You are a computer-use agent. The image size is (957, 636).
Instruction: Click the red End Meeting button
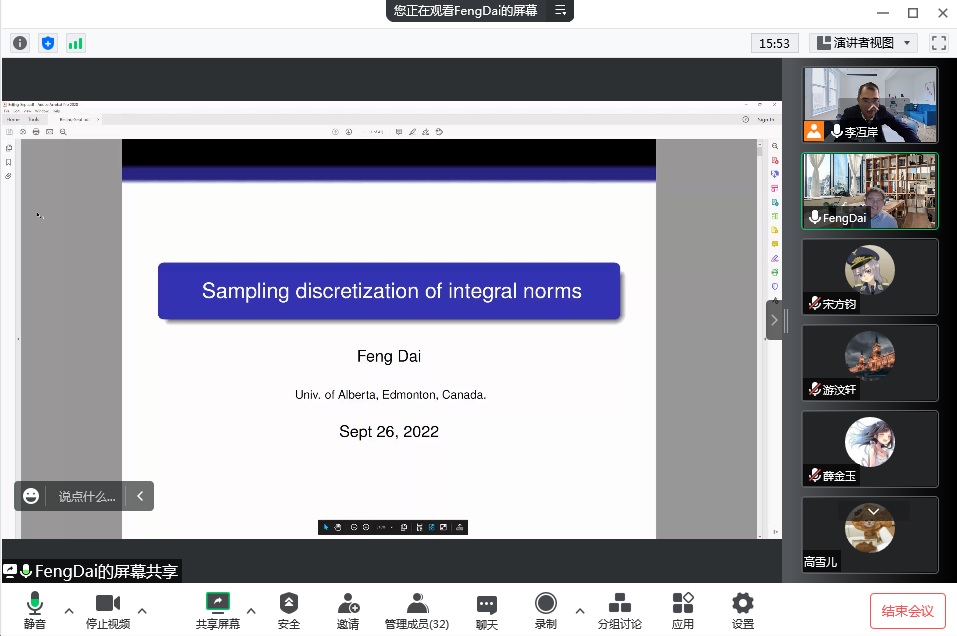(907, 610)
